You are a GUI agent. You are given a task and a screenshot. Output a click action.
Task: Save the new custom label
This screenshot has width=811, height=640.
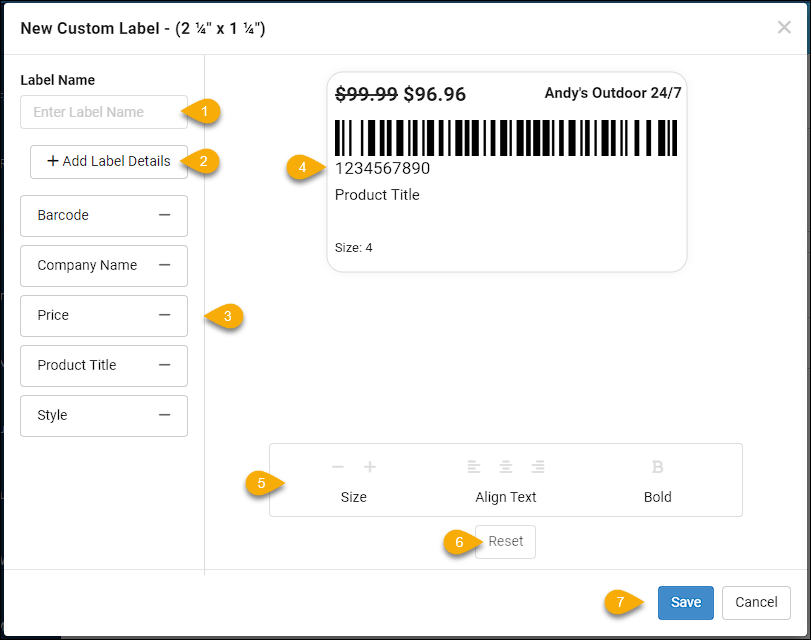685,602
